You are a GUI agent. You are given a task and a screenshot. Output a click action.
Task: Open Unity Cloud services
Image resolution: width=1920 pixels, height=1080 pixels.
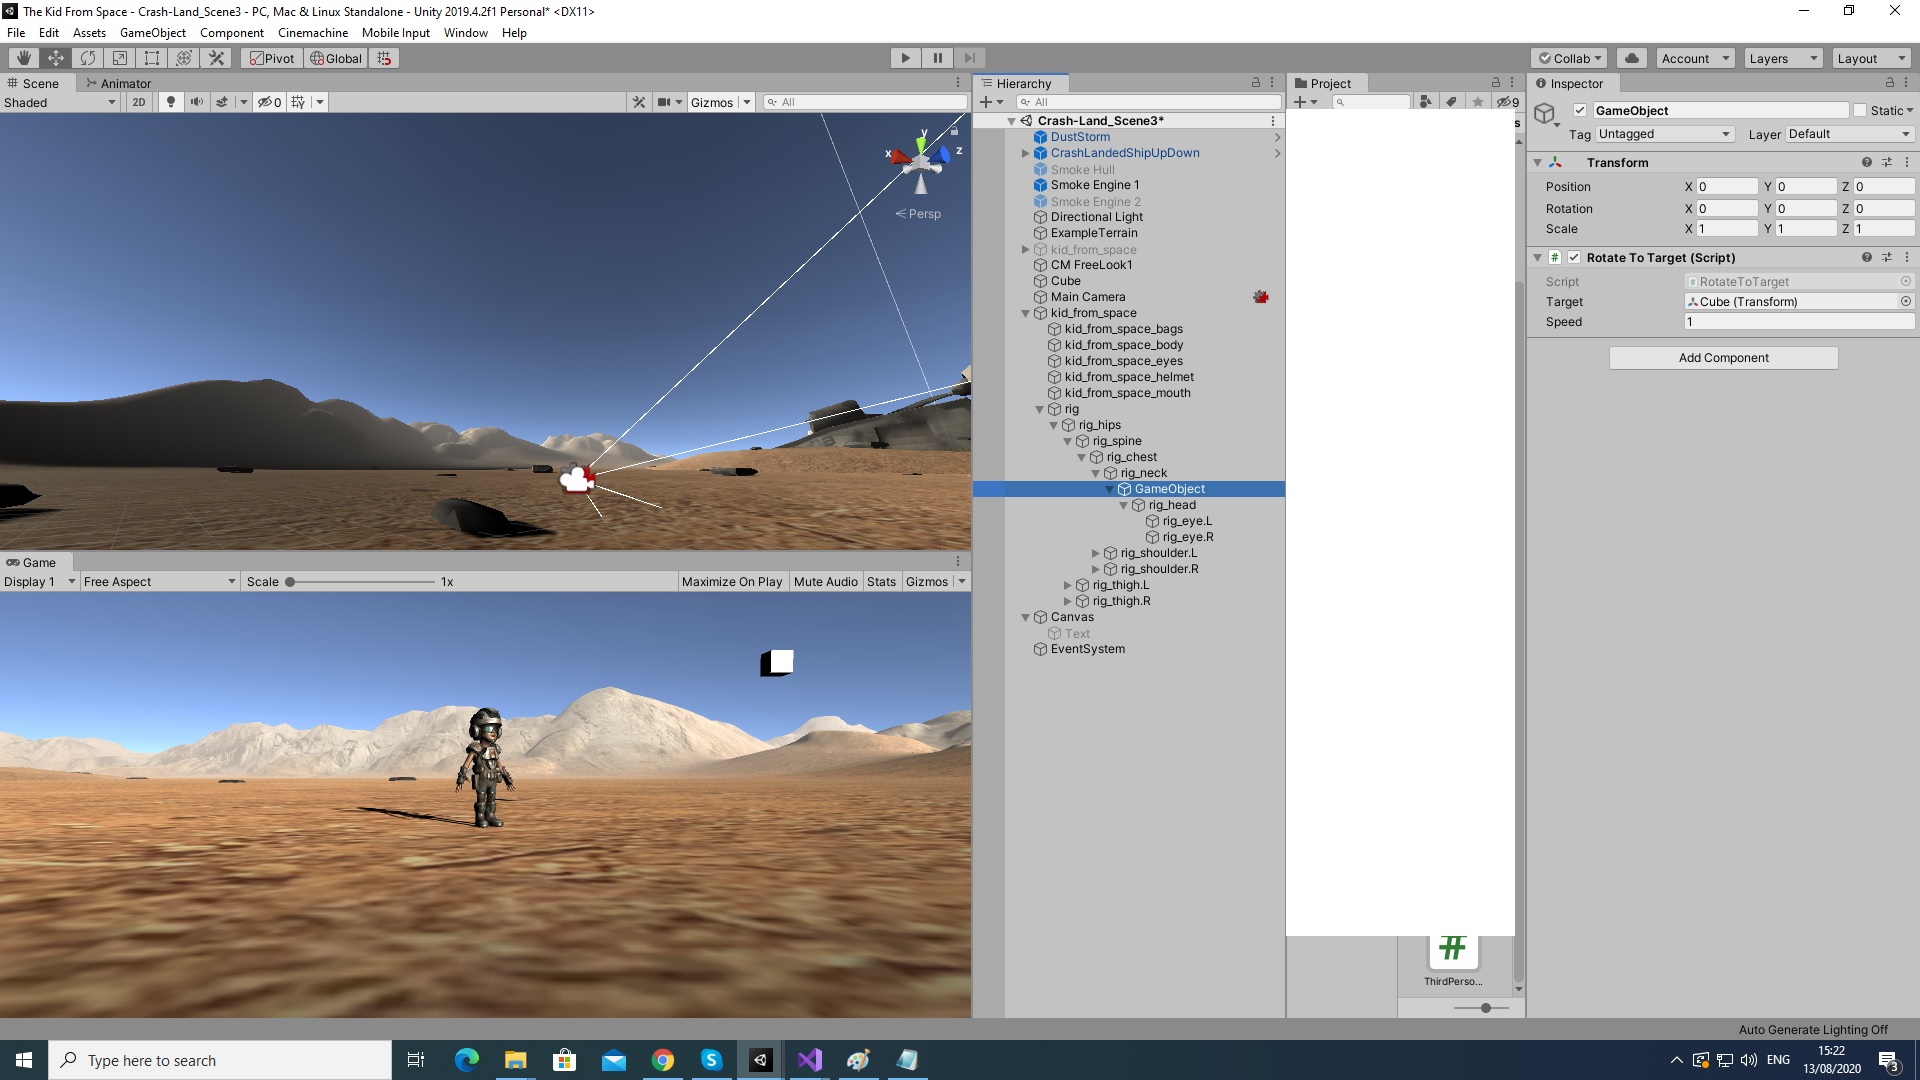pyautogui.click(x=1631, y=57)
